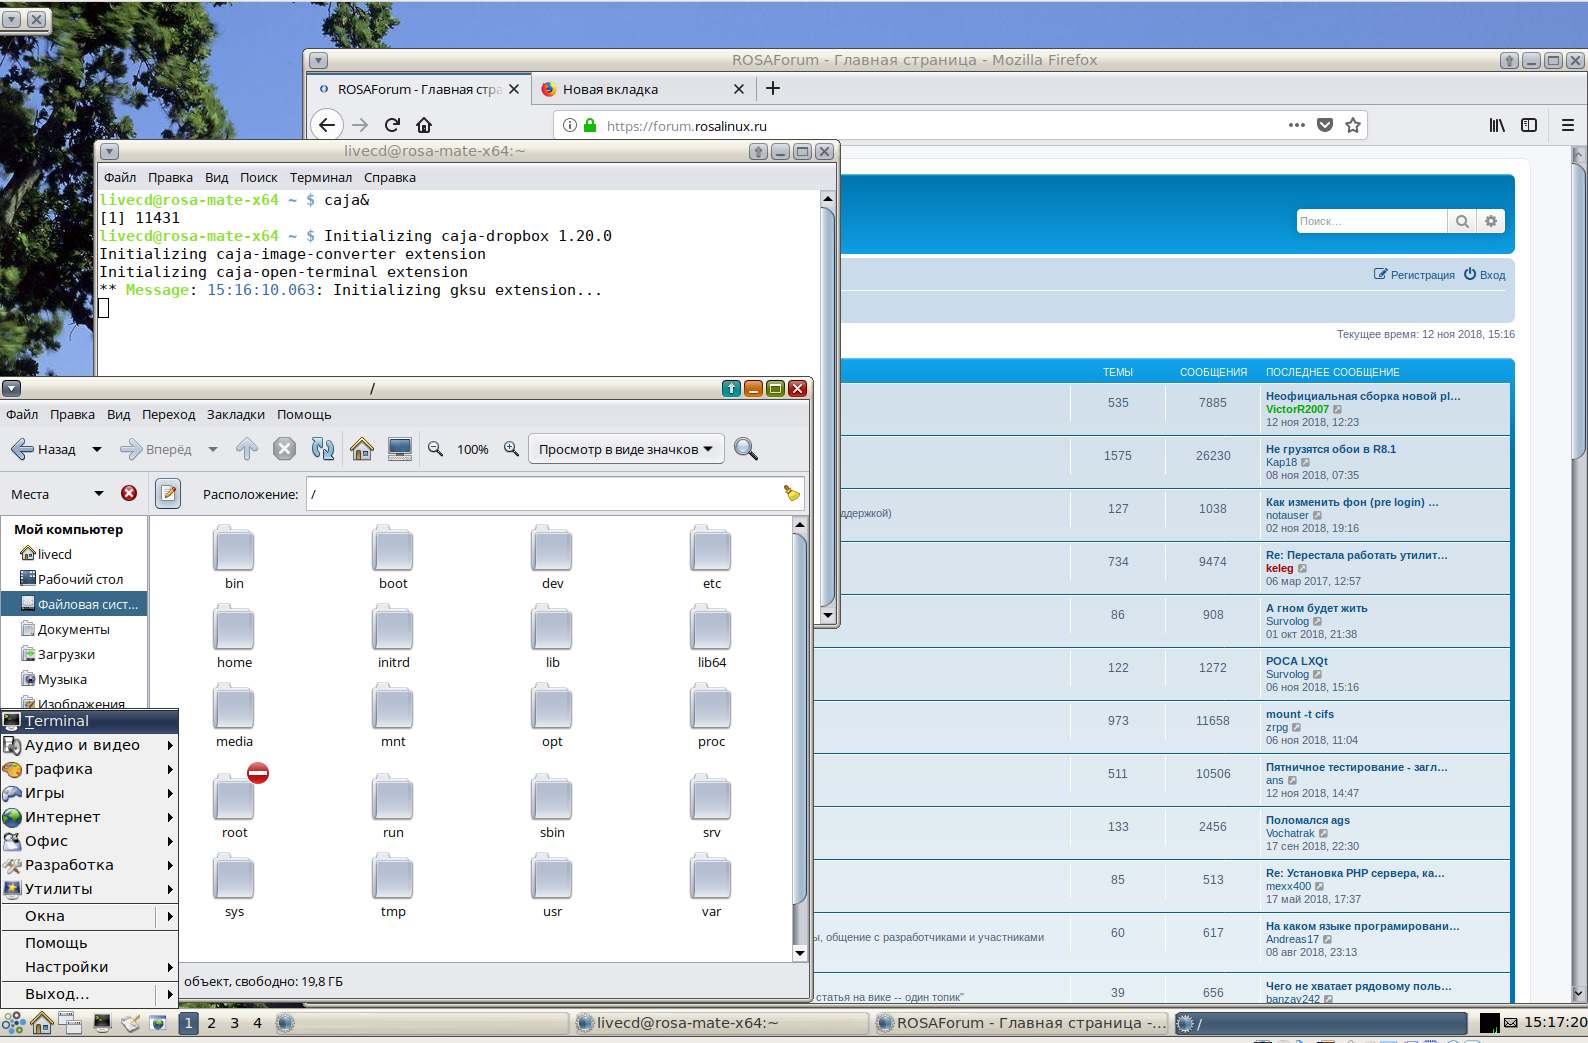Clear the location bar with broom icon
1588x1043 pixels.
(x=791, y=493)
